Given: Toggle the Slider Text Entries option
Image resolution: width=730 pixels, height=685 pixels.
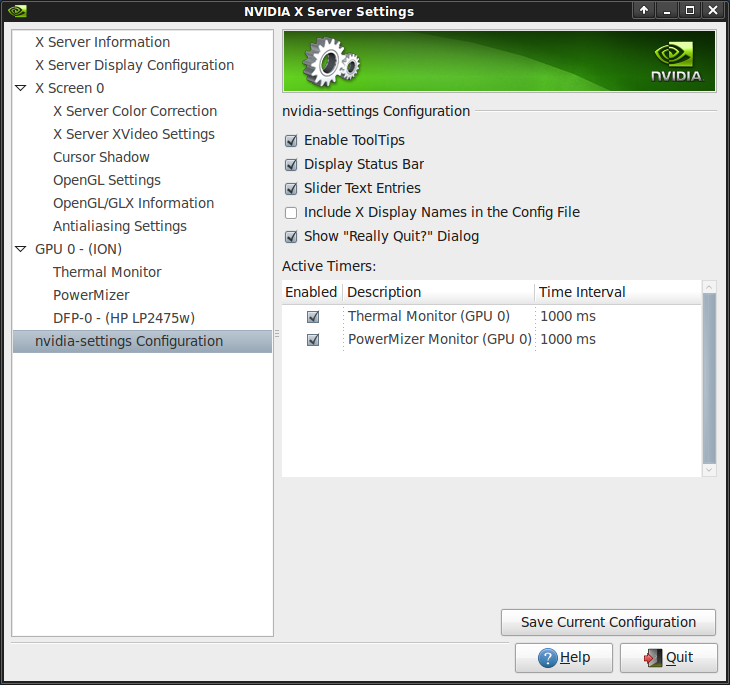Looking at the screenshot, I should click(x=291, y=189).
